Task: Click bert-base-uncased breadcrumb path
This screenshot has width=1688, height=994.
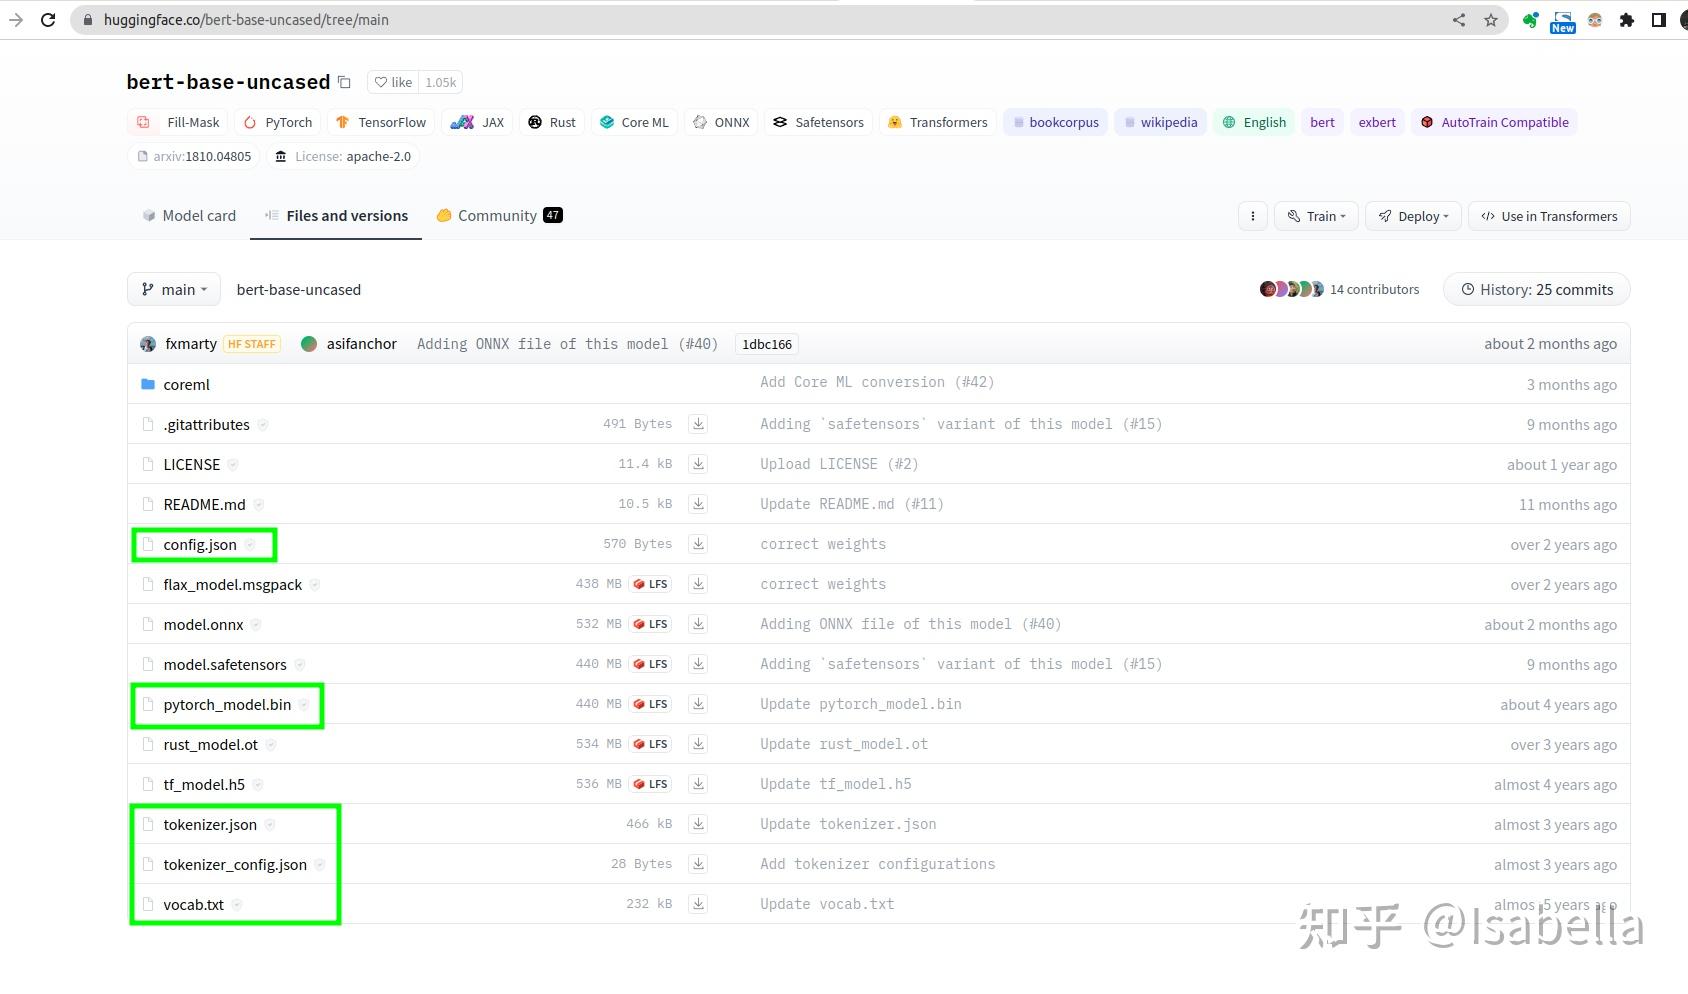Action: point(298,289)
